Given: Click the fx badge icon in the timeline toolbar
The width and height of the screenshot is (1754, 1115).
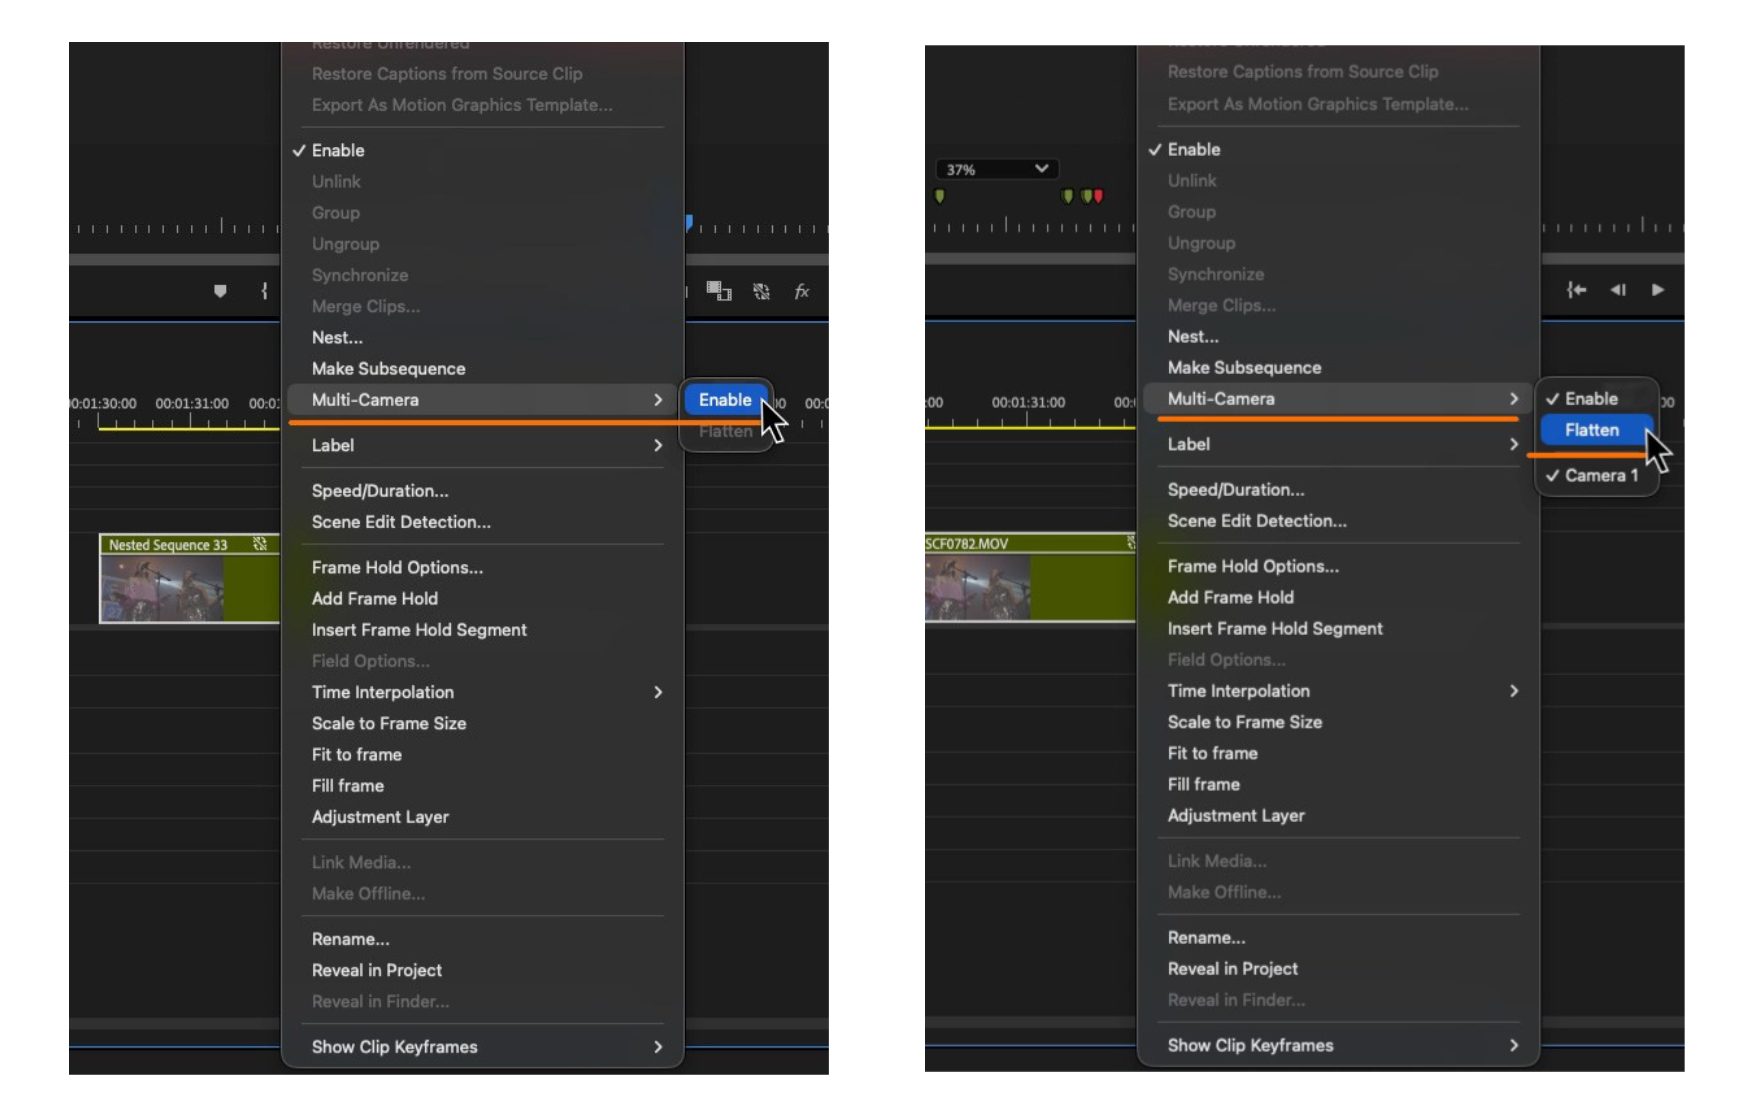Looking at the screenshot, I should (x=800, y=292).
